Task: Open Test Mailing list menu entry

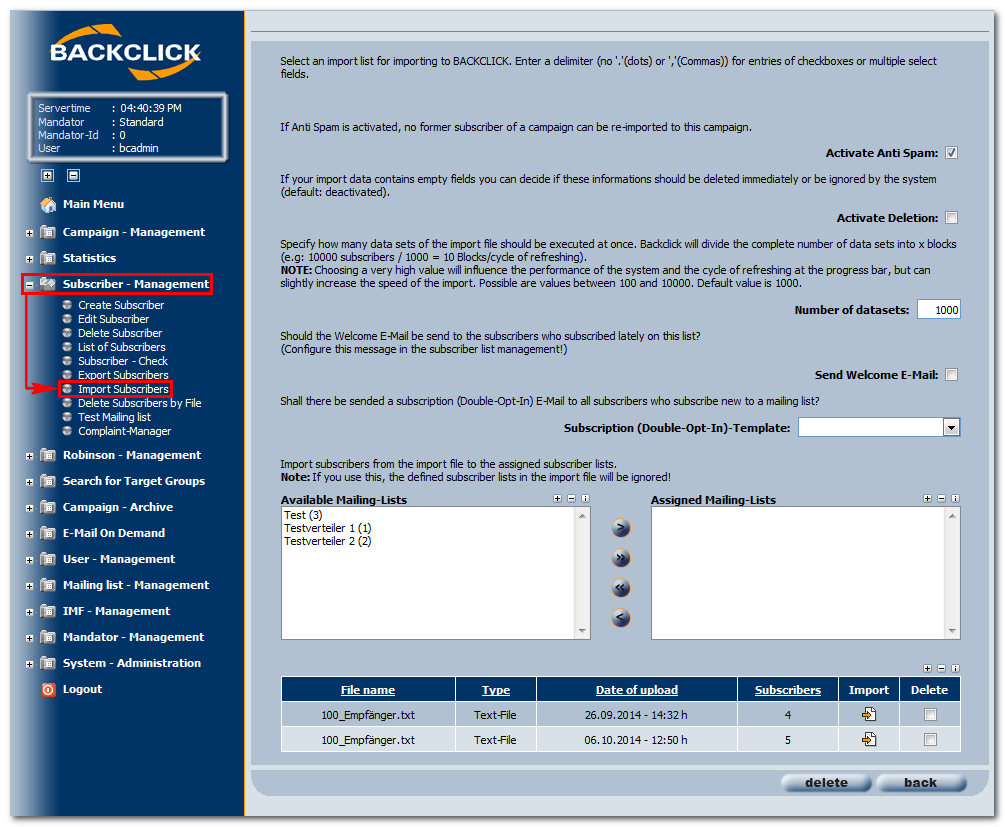Action: tap(114, 417)
